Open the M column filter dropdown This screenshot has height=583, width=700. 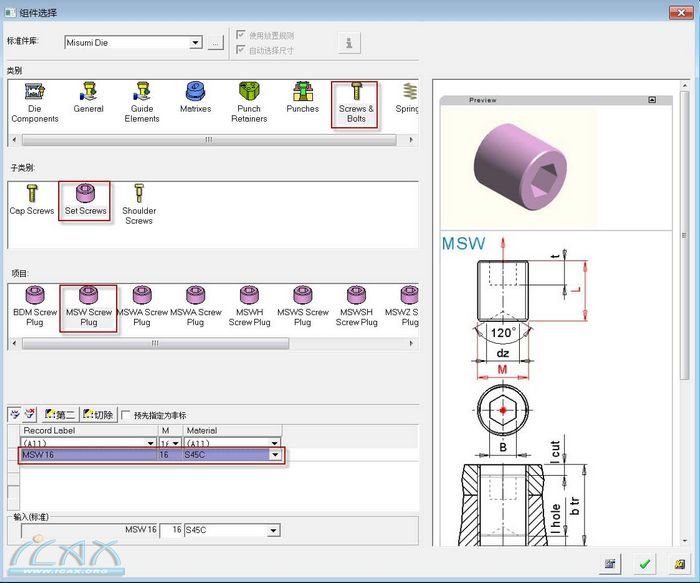coord(175,443)
